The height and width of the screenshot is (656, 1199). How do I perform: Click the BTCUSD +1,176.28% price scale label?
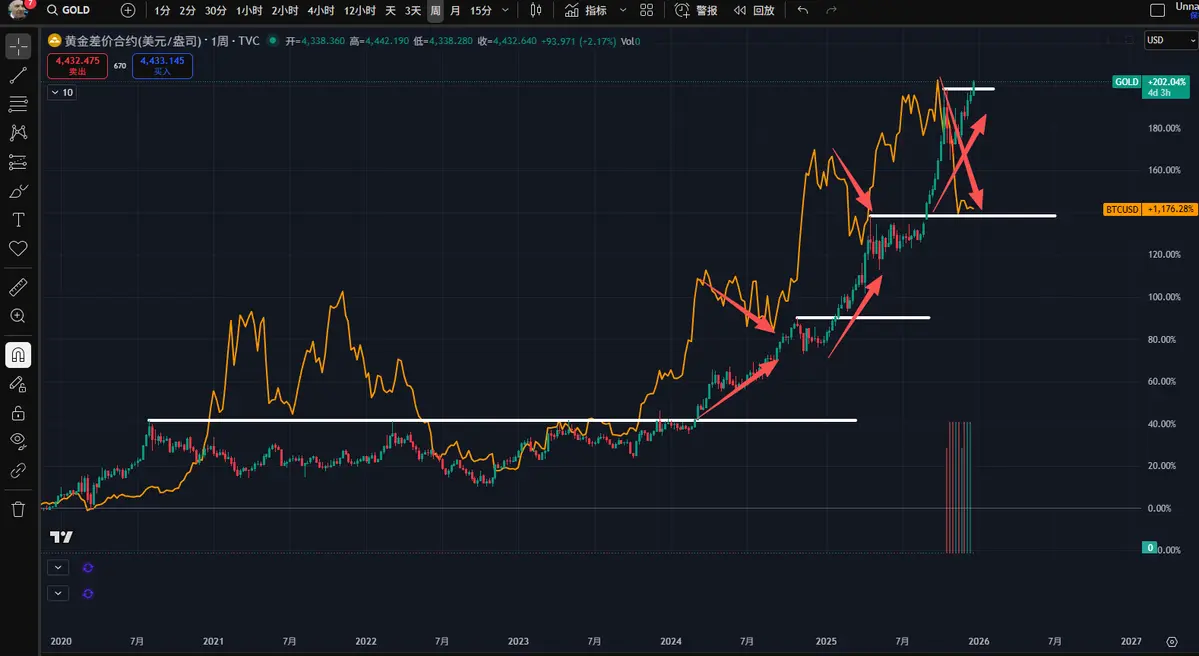click(x=1149, y=209)
